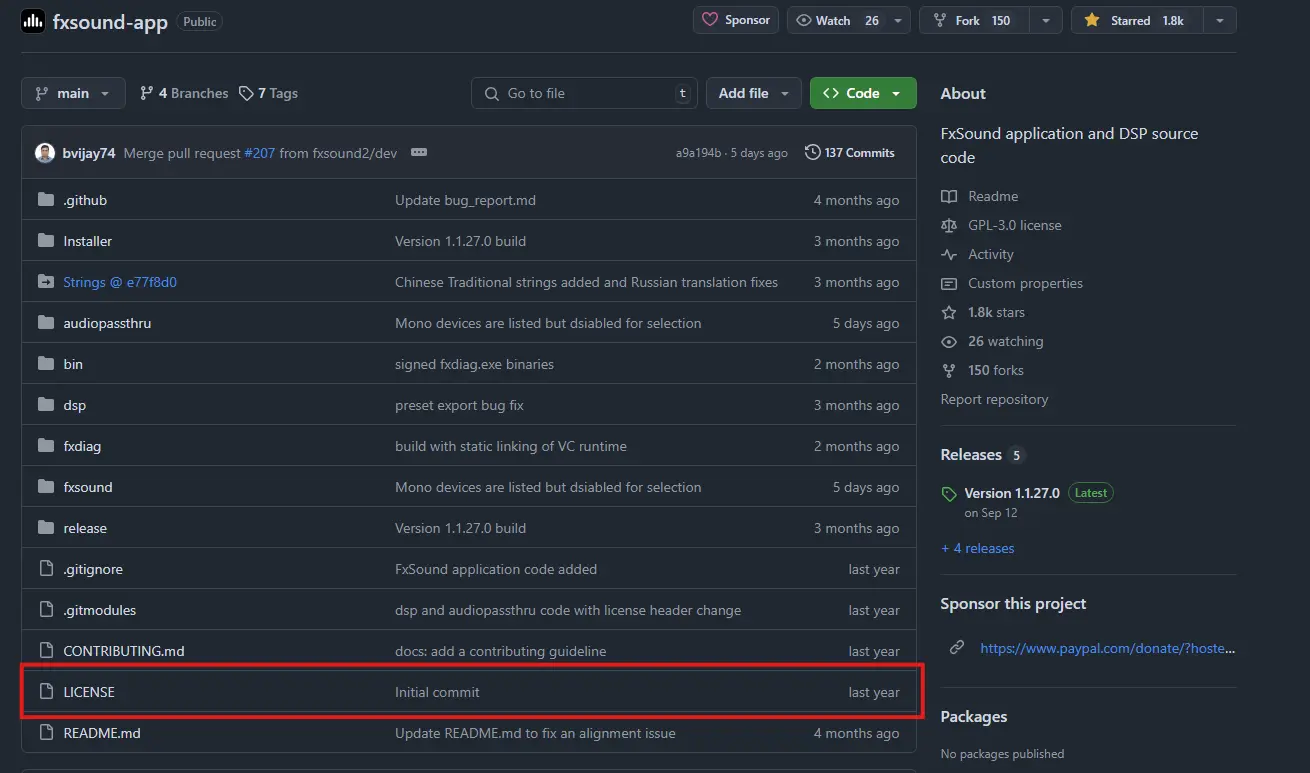Open pull request #207 link
This screenshot has height=773, width=1310.
coord(259,153)
